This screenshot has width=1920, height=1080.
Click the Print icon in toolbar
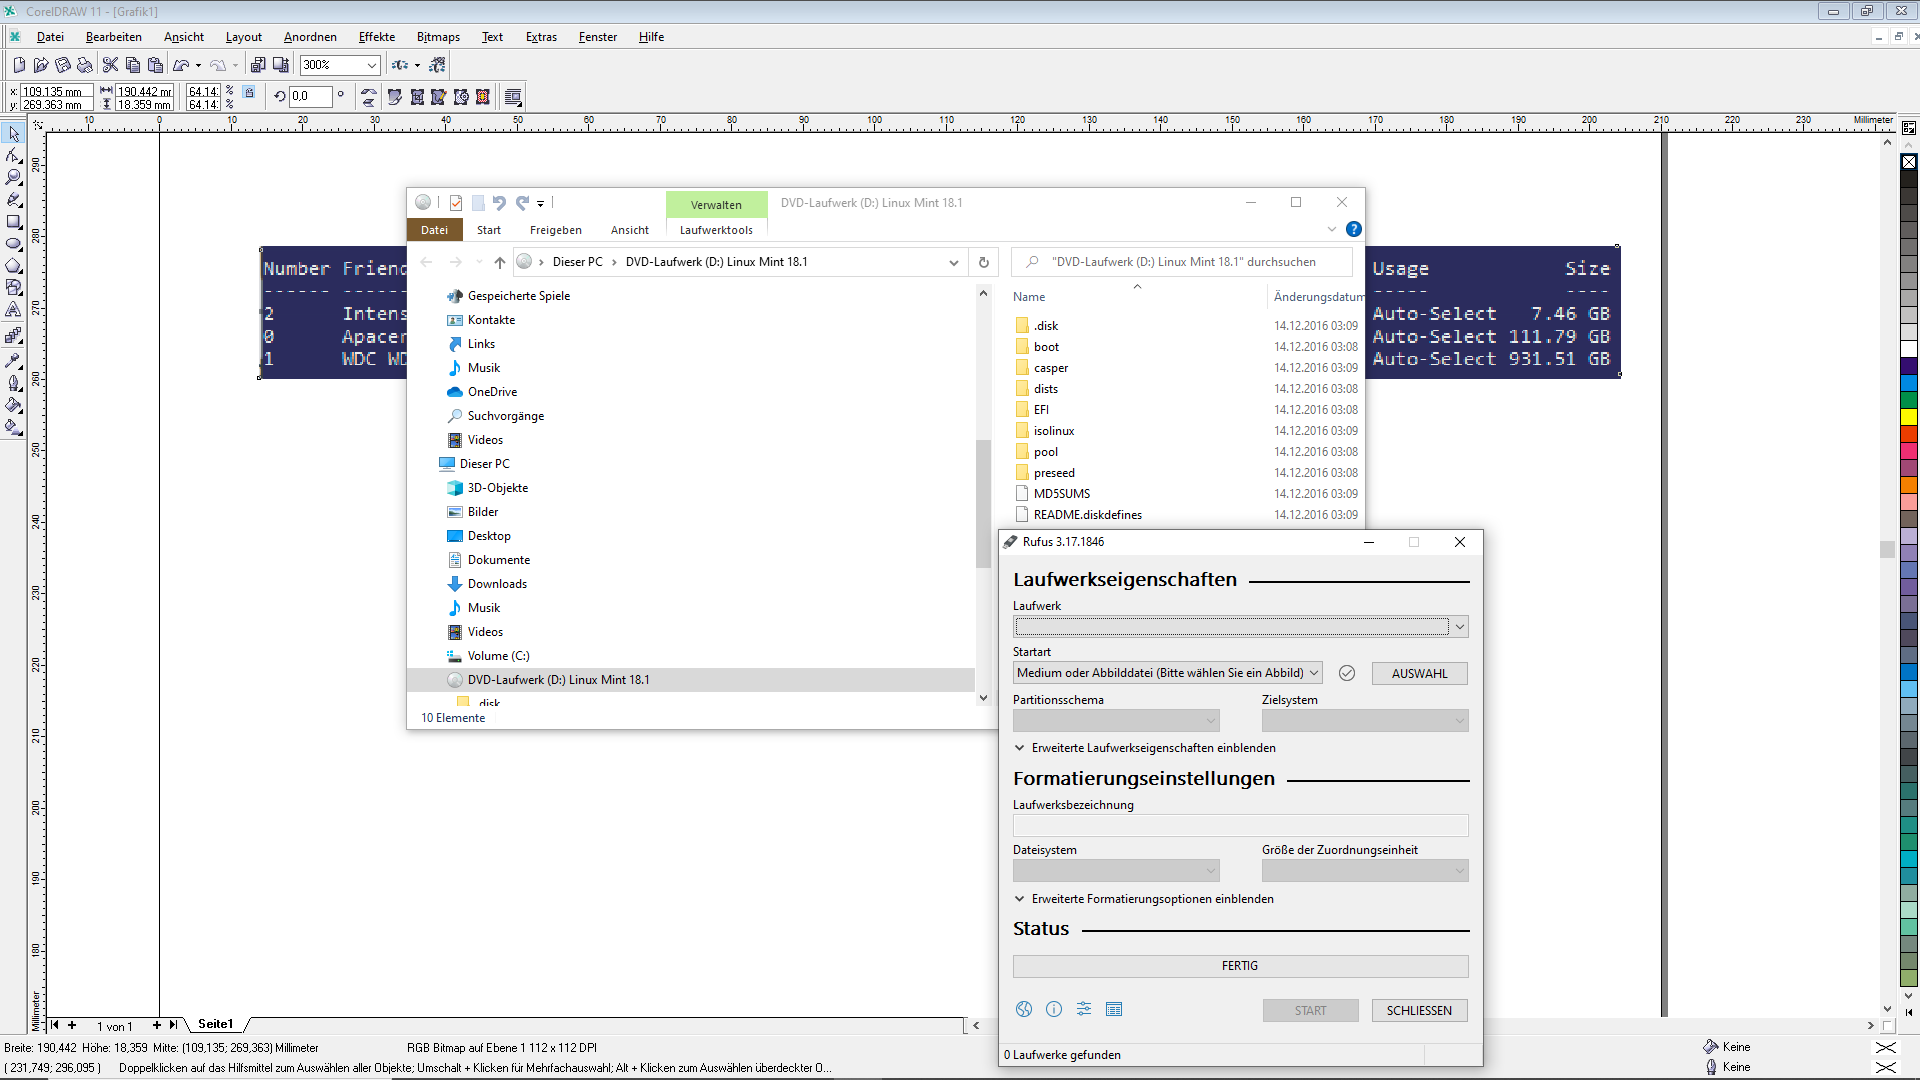pos(85,65)
